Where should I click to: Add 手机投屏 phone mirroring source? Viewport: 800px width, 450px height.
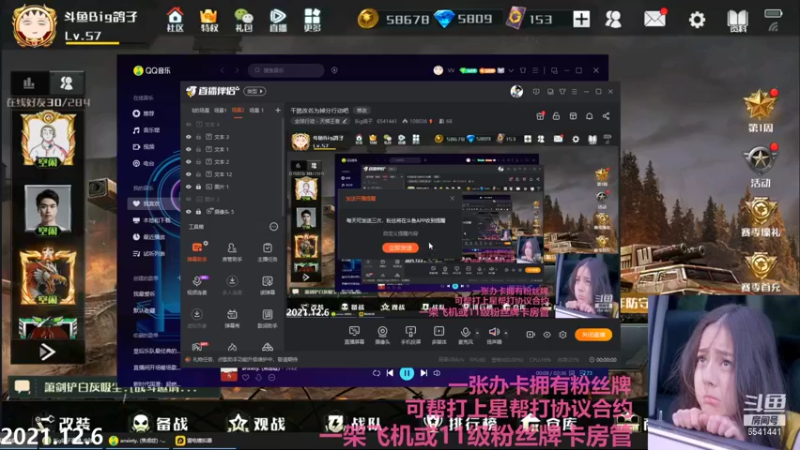pos(410,335)
